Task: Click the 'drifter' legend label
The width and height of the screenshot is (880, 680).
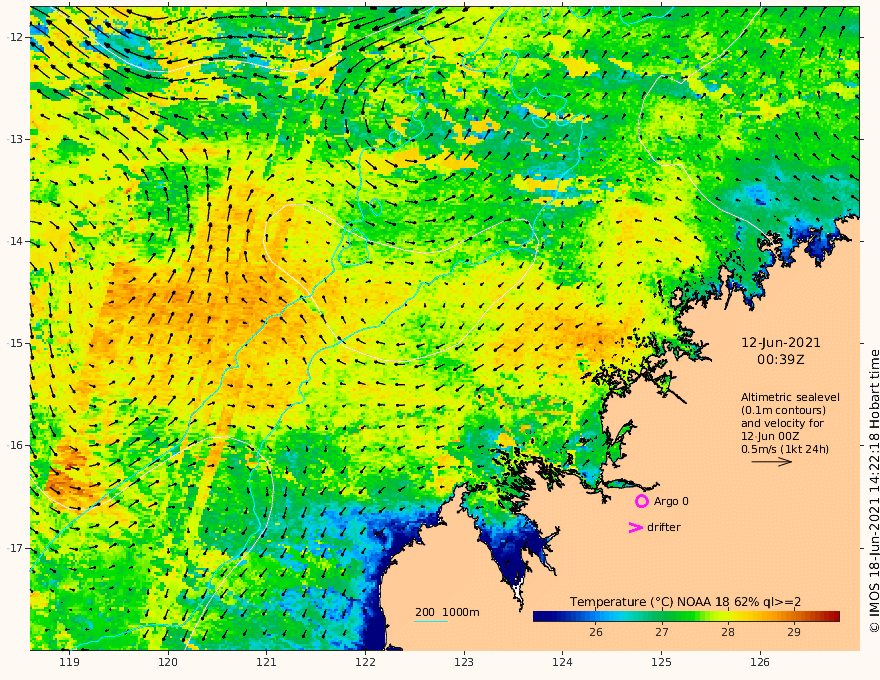Action: (x=663, y=527)
